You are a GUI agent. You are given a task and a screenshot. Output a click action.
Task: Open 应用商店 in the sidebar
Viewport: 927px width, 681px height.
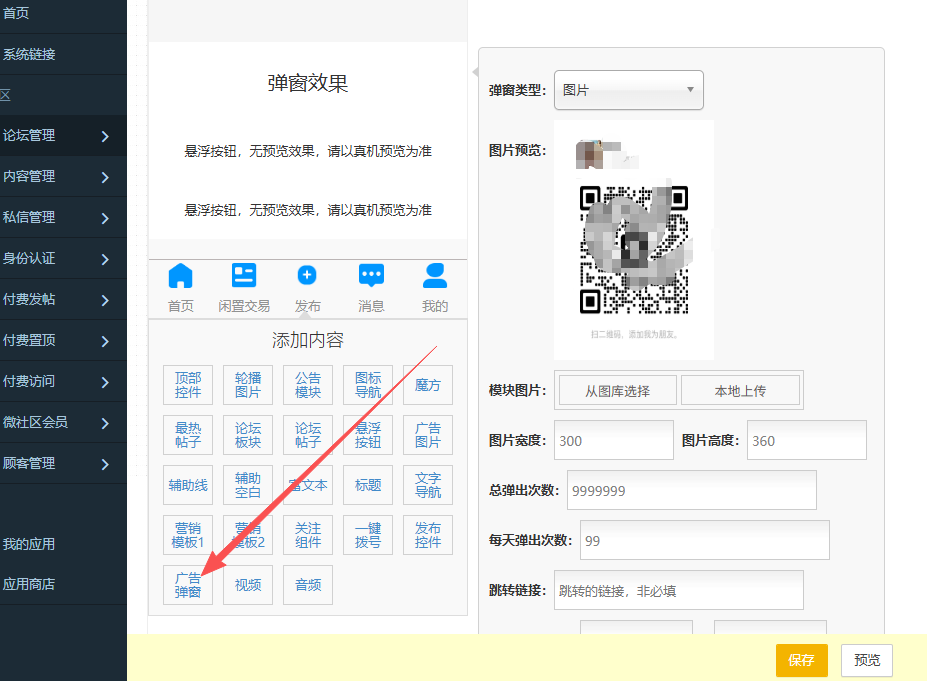coord(30,585)
